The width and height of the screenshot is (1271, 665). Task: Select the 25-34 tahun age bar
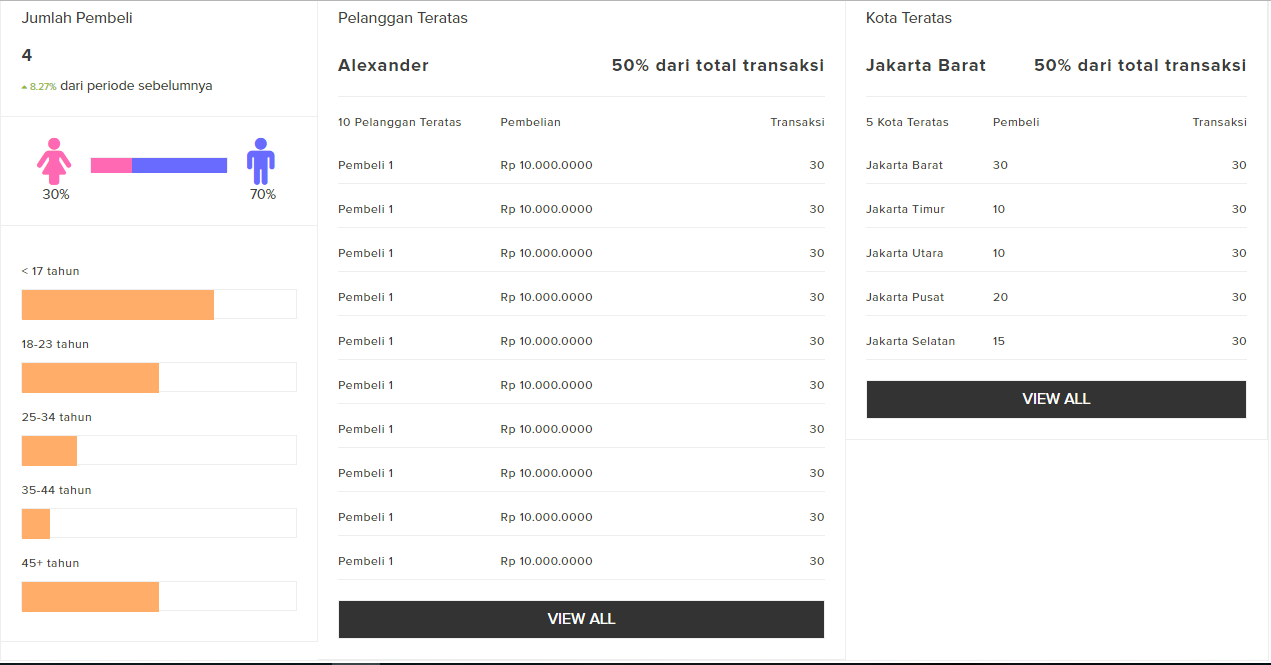coord(159,450)
